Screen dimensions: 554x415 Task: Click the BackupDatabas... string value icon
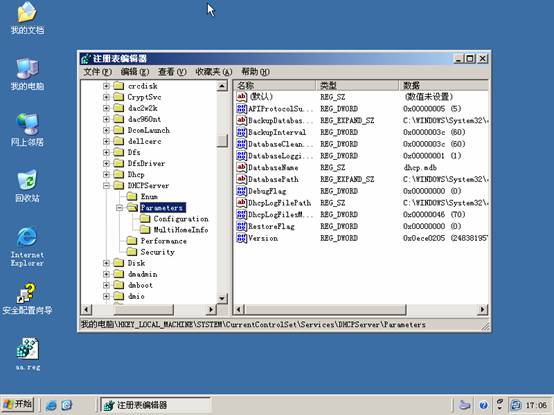point(241,120)
